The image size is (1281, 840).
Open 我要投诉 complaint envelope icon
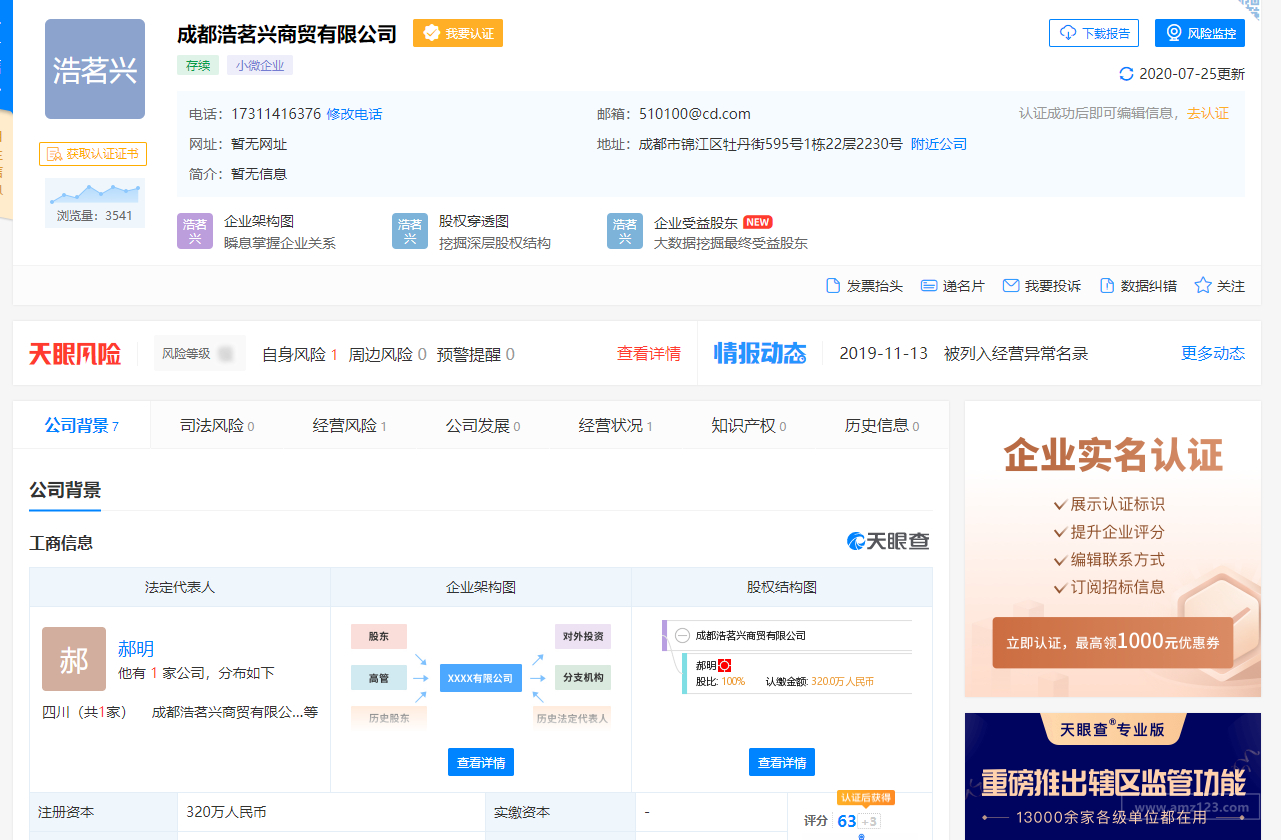pos(1011,286)
